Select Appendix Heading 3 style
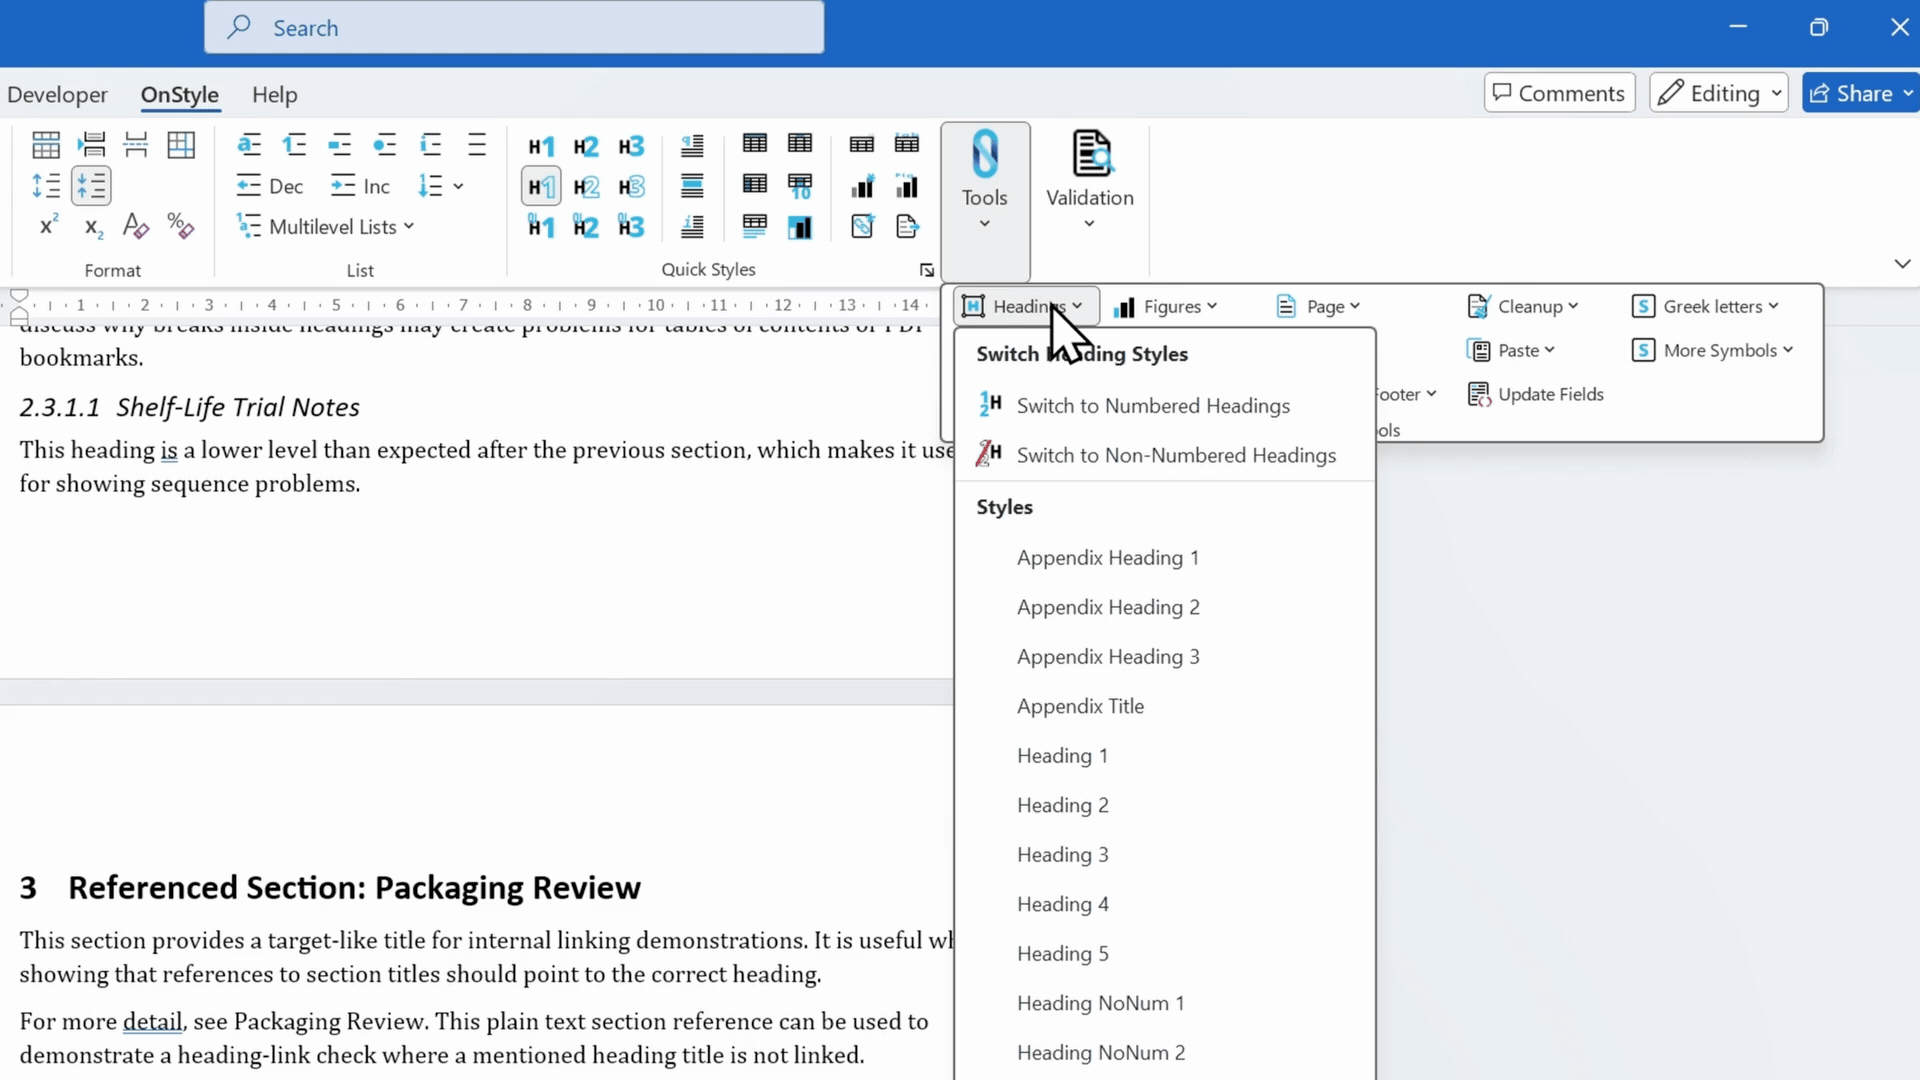 tap(1164, 657)
